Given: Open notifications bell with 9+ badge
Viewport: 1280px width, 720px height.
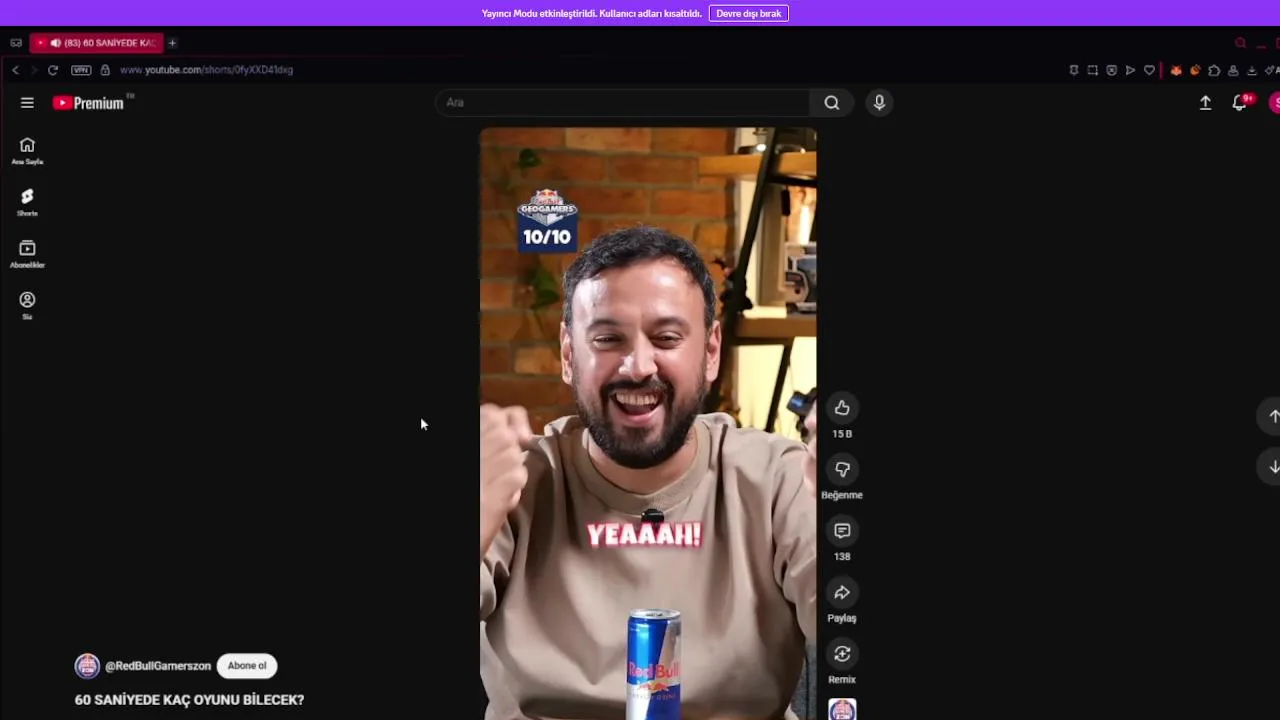Looking at the screenshot, I should pyautogui.click(x=1240, y=102).
